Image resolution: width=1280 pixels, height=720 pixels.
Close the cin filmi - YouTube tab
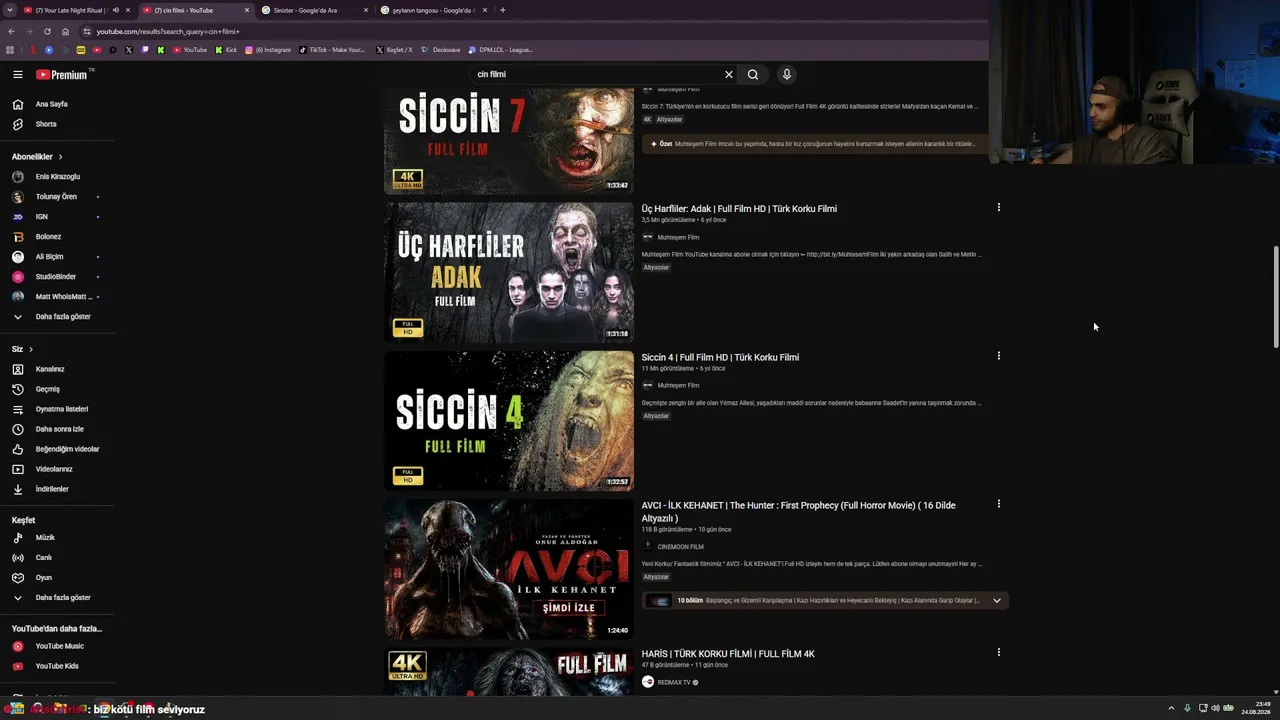tap(247, 10)
